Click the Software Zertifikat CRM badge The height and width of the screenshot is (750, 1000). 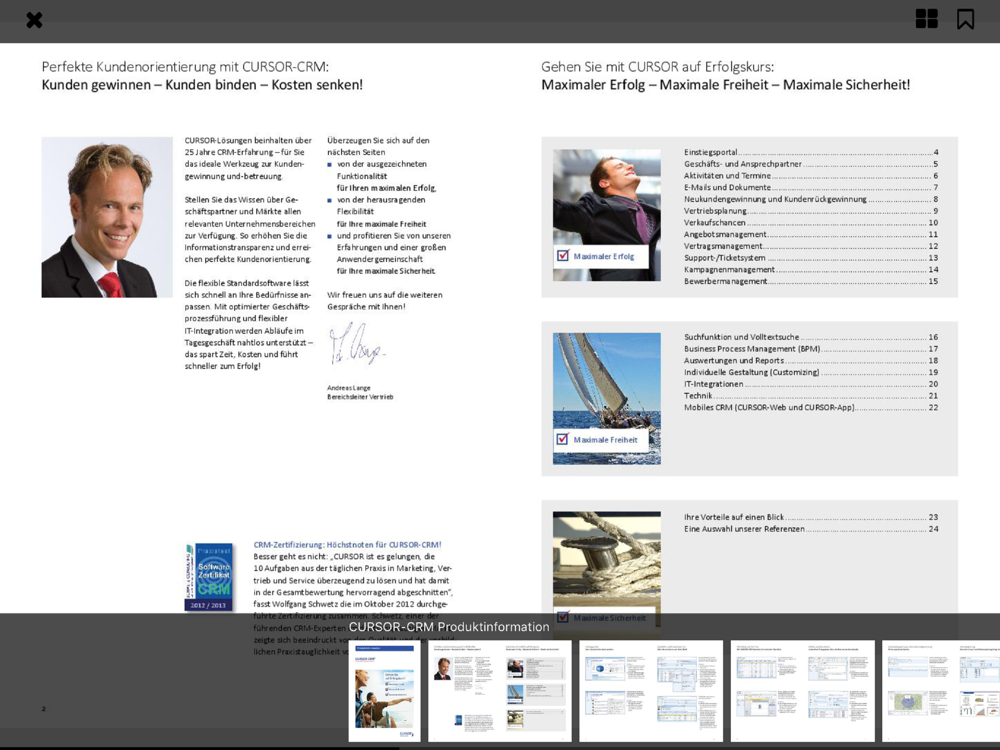pyautogui.click(x=209, y=577)
